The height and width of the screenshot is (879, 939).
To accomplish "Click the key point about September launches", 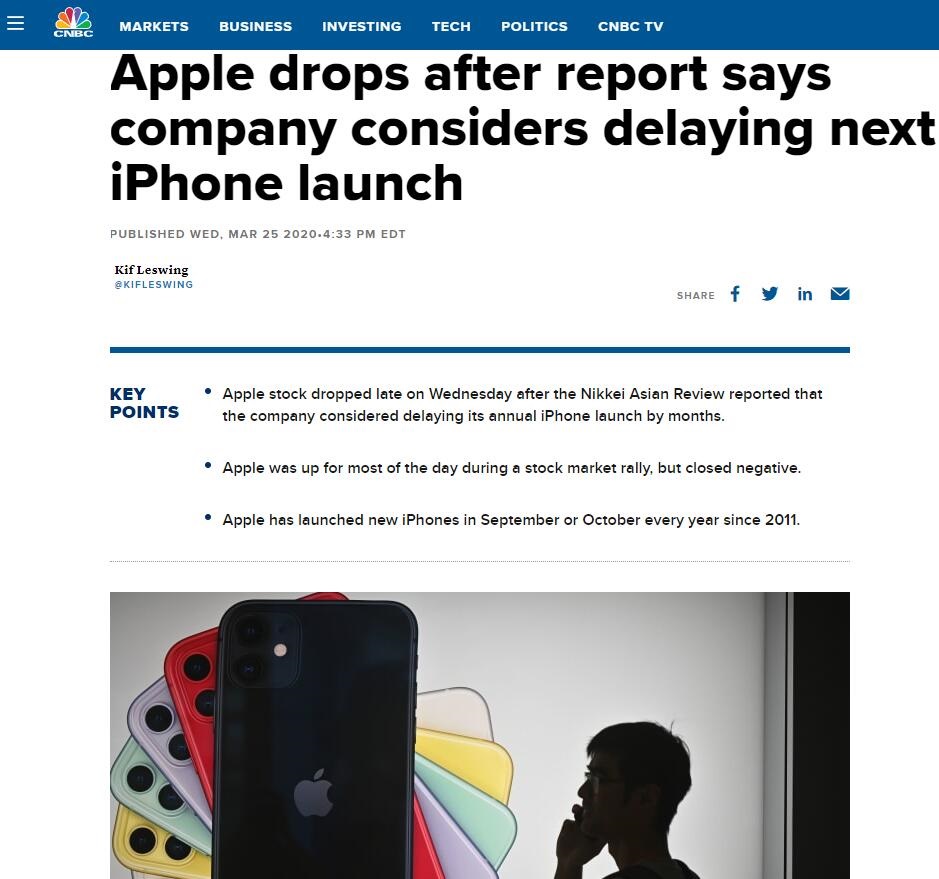I will [511, 520].
